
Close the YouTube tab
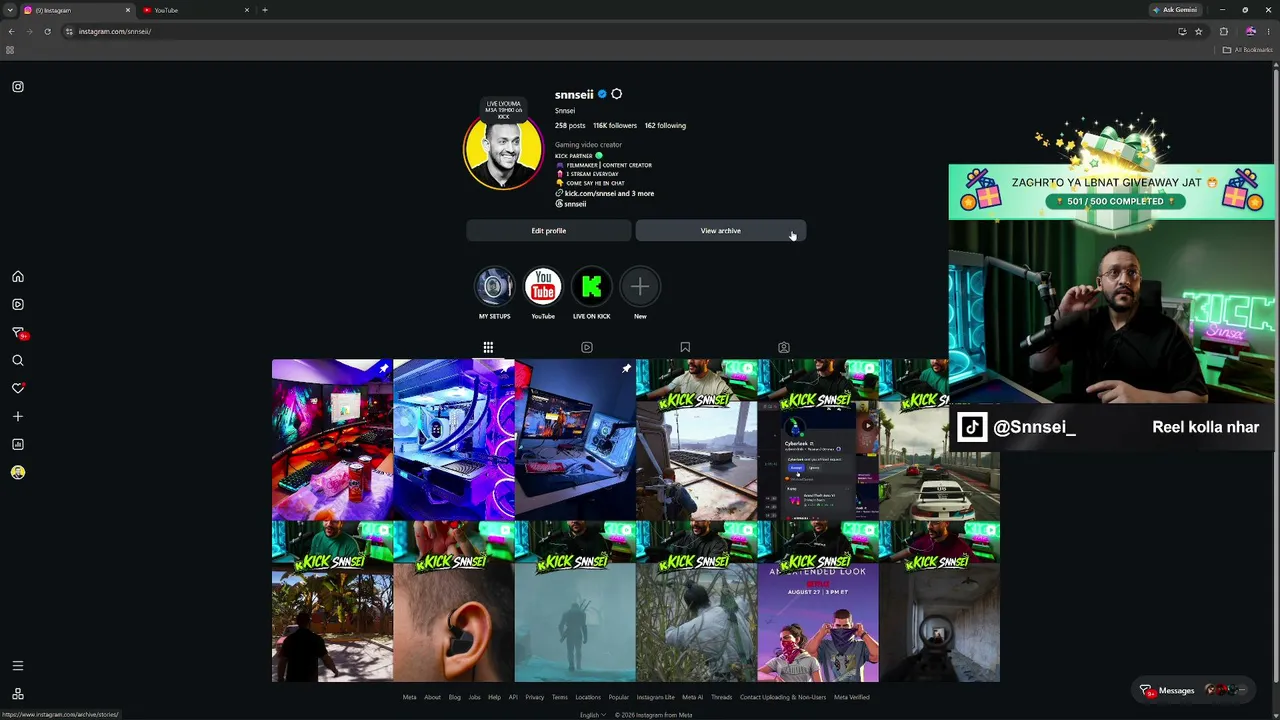click(x=247, y=10)
